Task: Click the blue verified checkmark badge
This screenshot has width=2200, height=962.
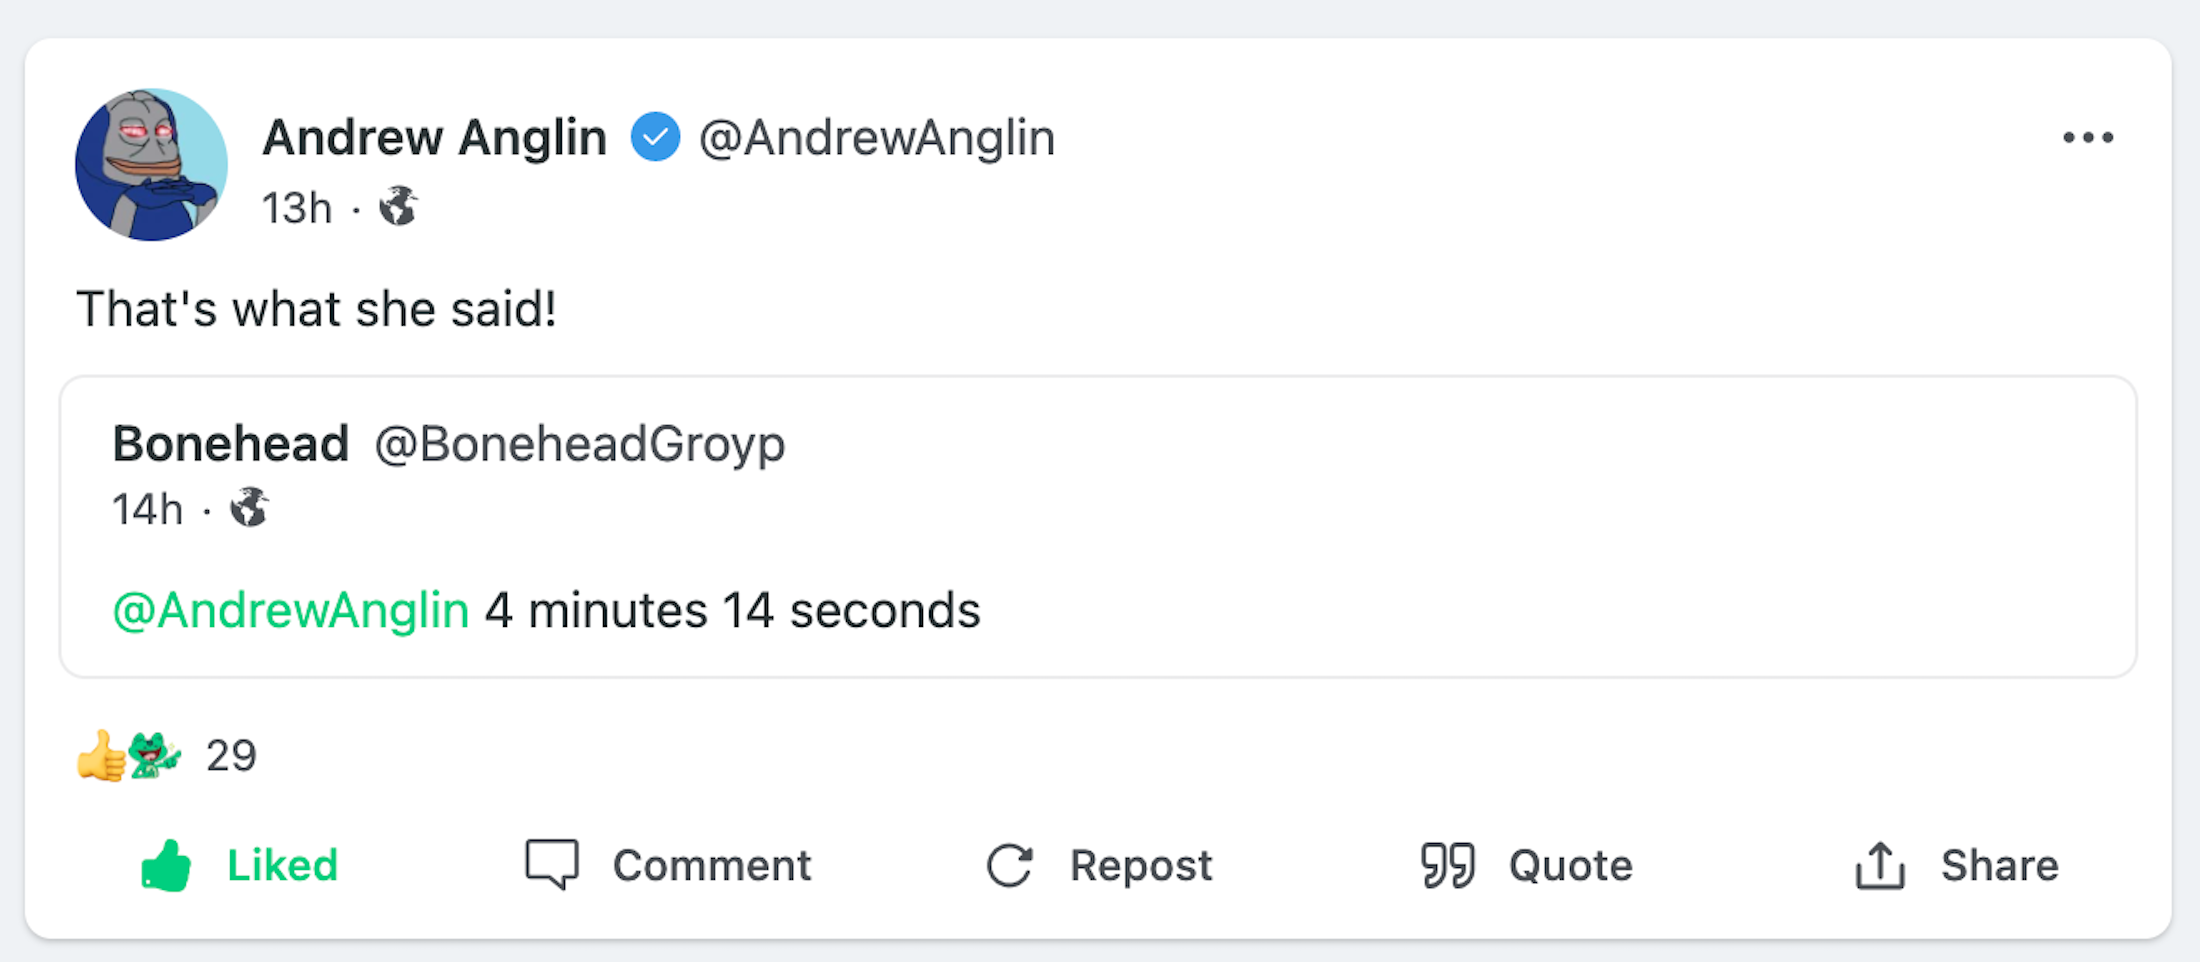Action: click(655, 137)
